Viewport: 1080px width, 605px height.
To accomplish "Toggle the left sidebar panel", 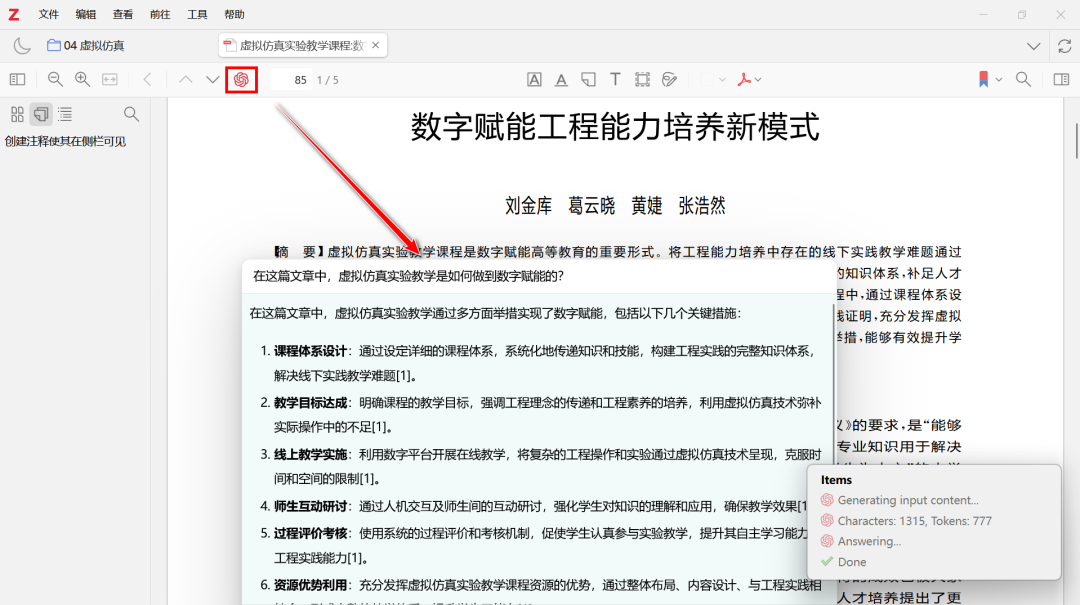I will pos(17,80).
